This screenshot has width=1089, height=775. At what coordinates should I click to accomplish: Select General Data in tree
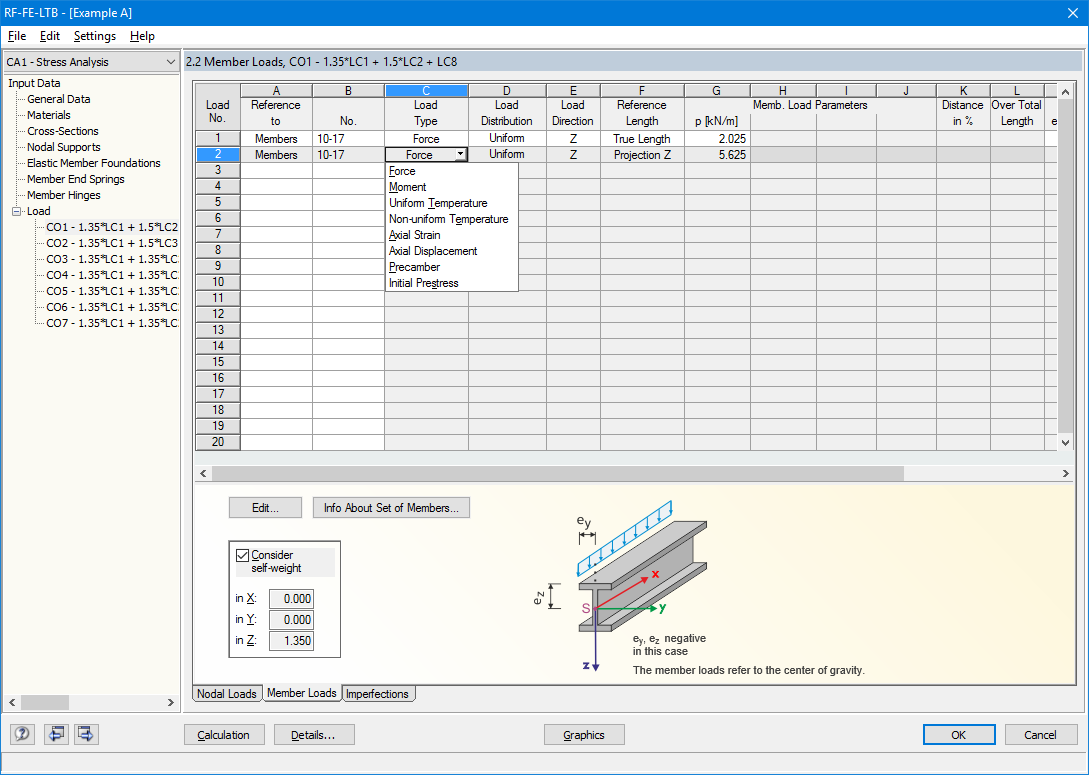[x=58, y=99]
